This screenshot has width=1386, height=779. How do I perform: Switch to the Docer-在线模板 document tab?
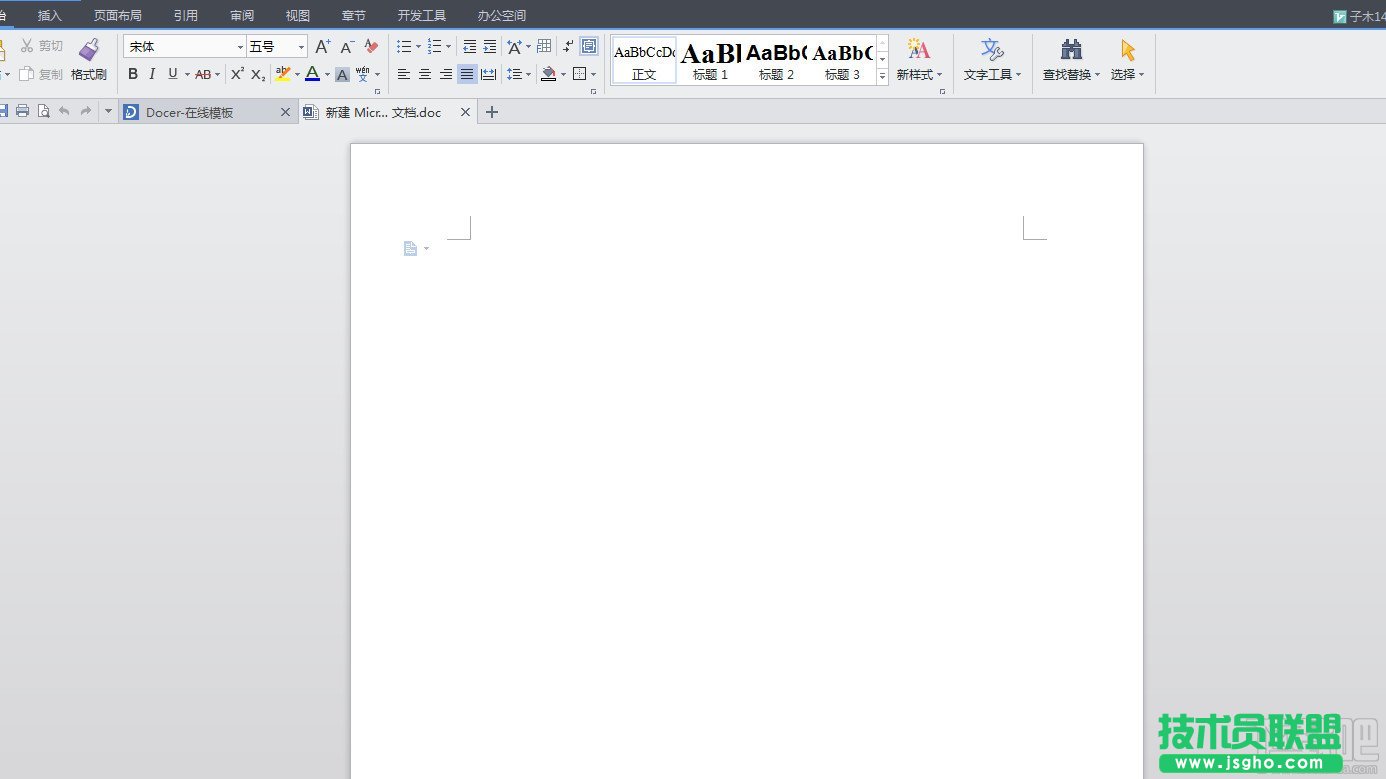pyautogui.click(x=200, y=112)
